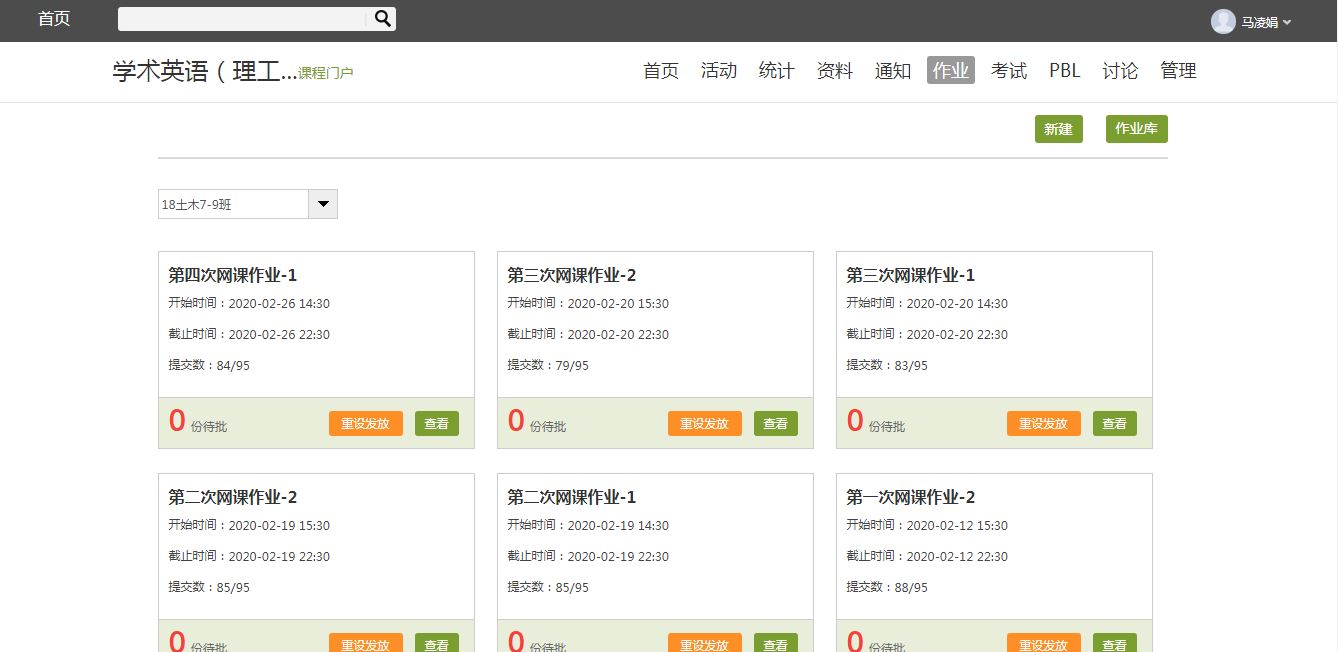This screenshot has width=1338, height=652.
Task: Open the 第四次网课作业-1 title
Action: 233,275
